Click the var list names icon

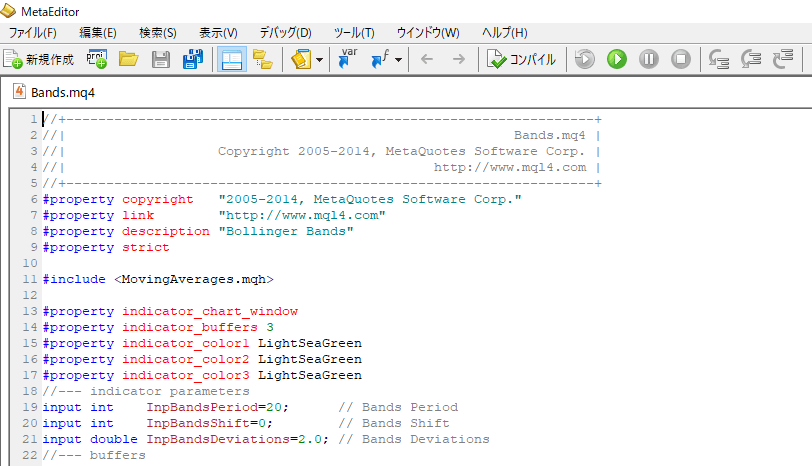click(x=348, y=59)
